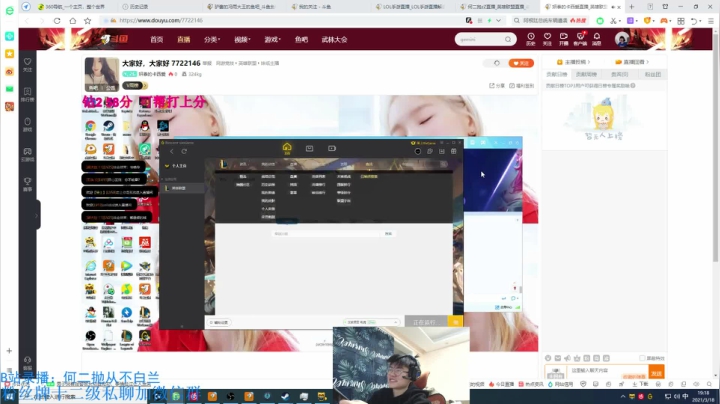Image resolution: width=720 pixels, height=404 pixels.
Task: Expand the 视频 dropdown in Douyu header
Action: [x=242, y=39]
